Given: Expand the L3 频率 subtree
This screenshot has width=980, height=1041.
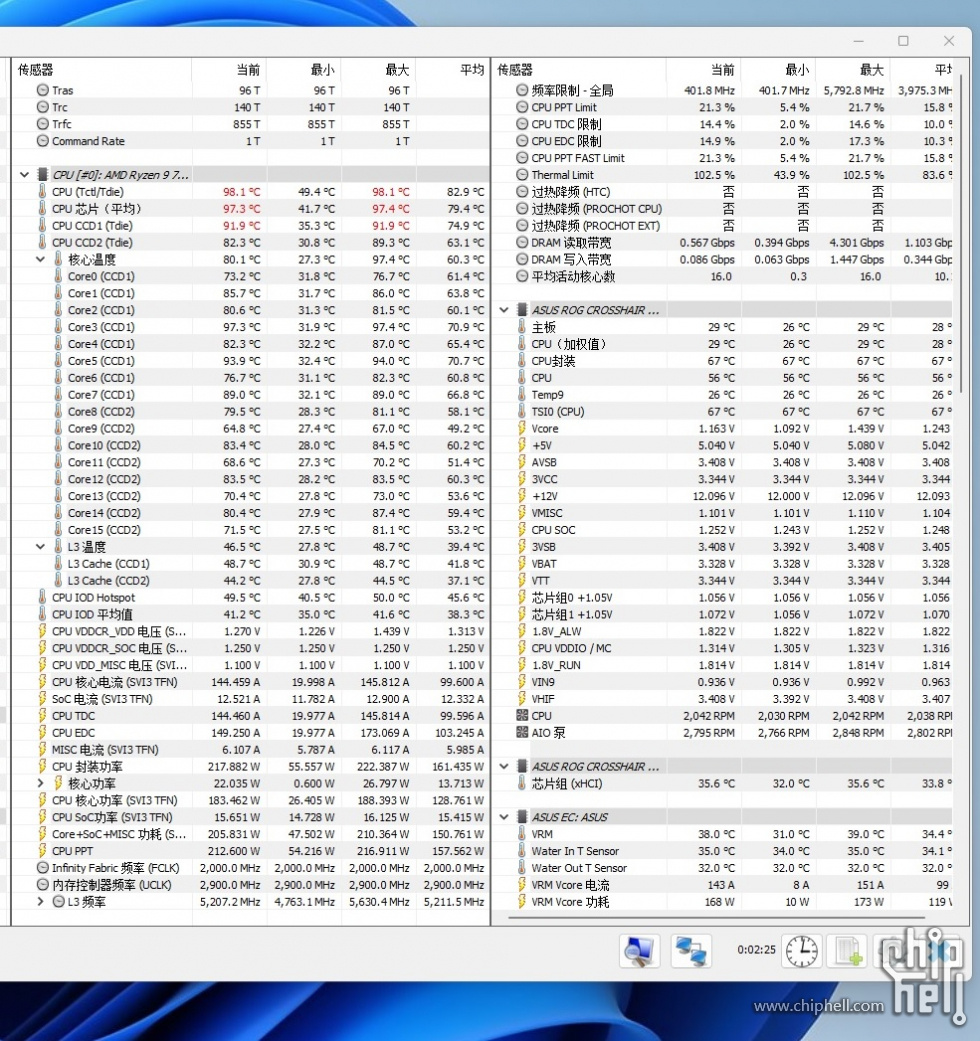Looking at the screenshot, I should point(41,902).
